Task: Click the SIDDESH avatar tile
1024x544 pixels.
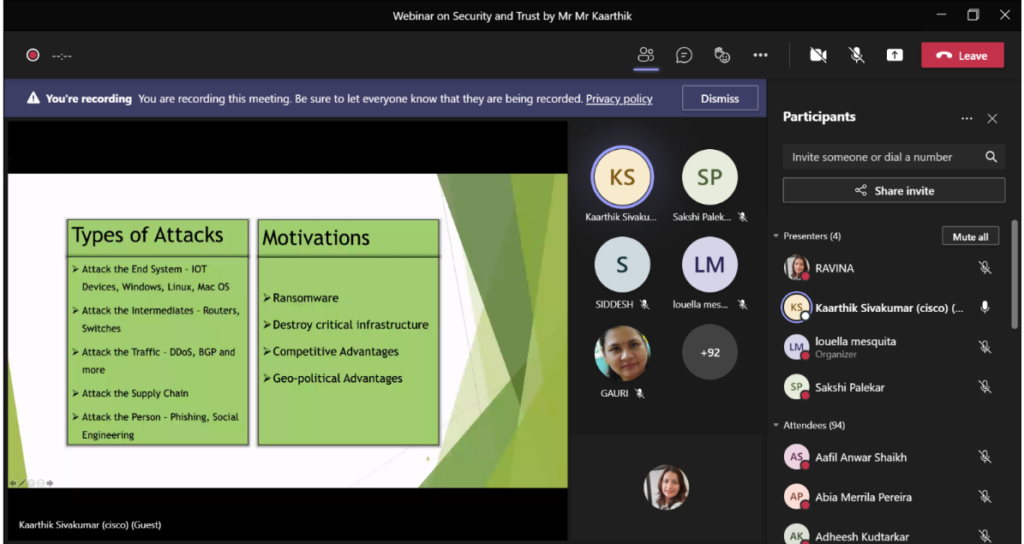Action: coord(622,264)
